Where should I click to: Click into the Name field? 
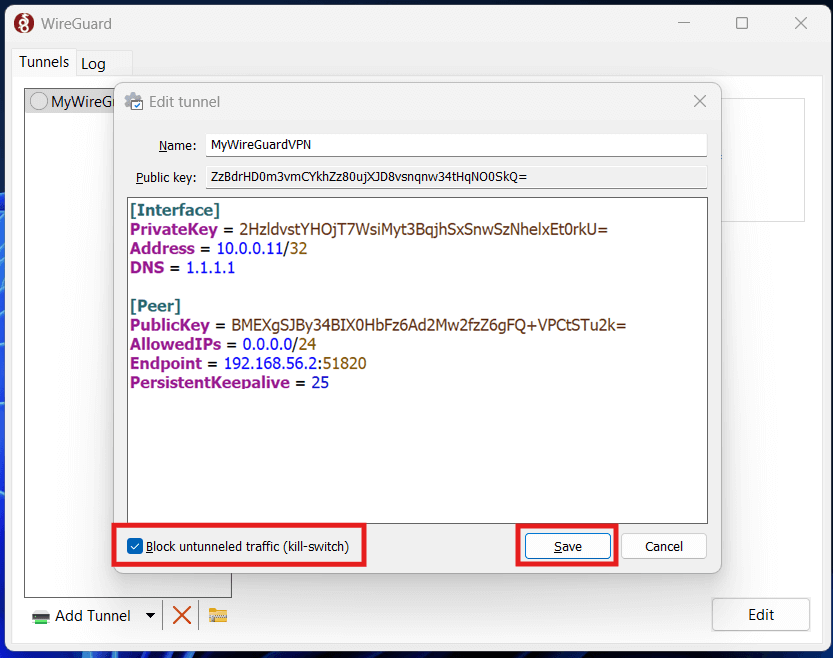coord(455,145)
